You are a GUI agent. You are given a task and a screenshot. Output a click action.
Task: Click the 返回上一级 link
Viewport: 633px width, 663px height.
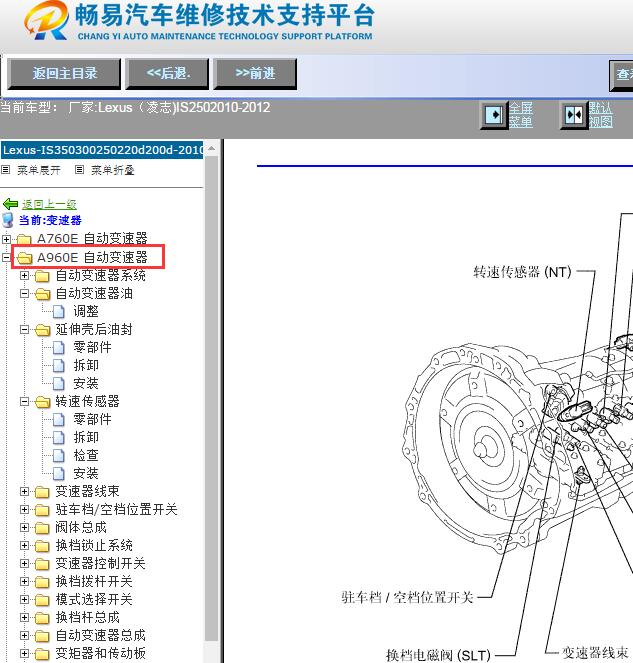pyautogui.click(x=49, y=204)
